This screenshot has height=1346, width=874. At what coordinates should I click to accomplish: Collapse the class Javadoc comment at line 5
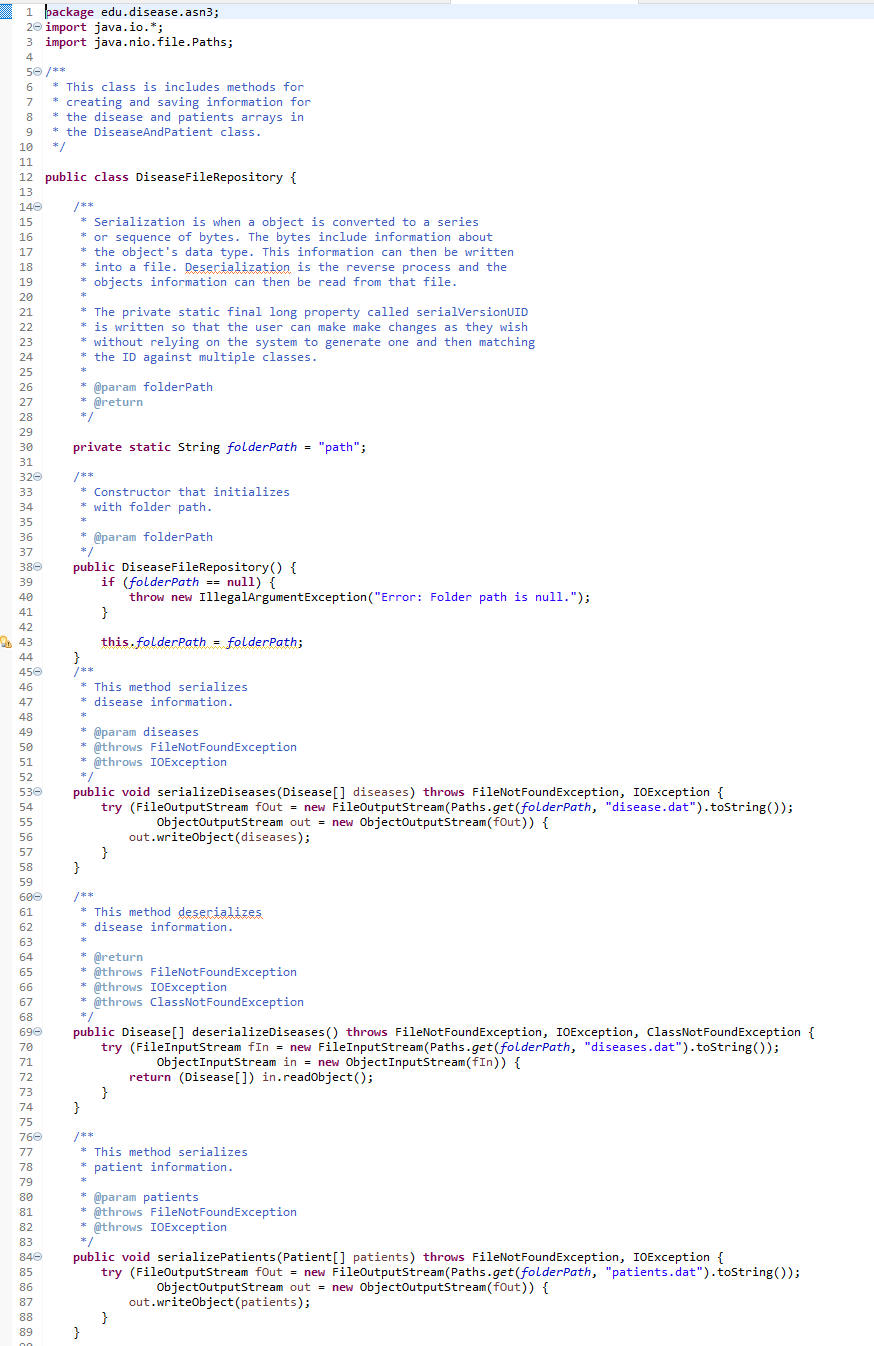[36, 72]
